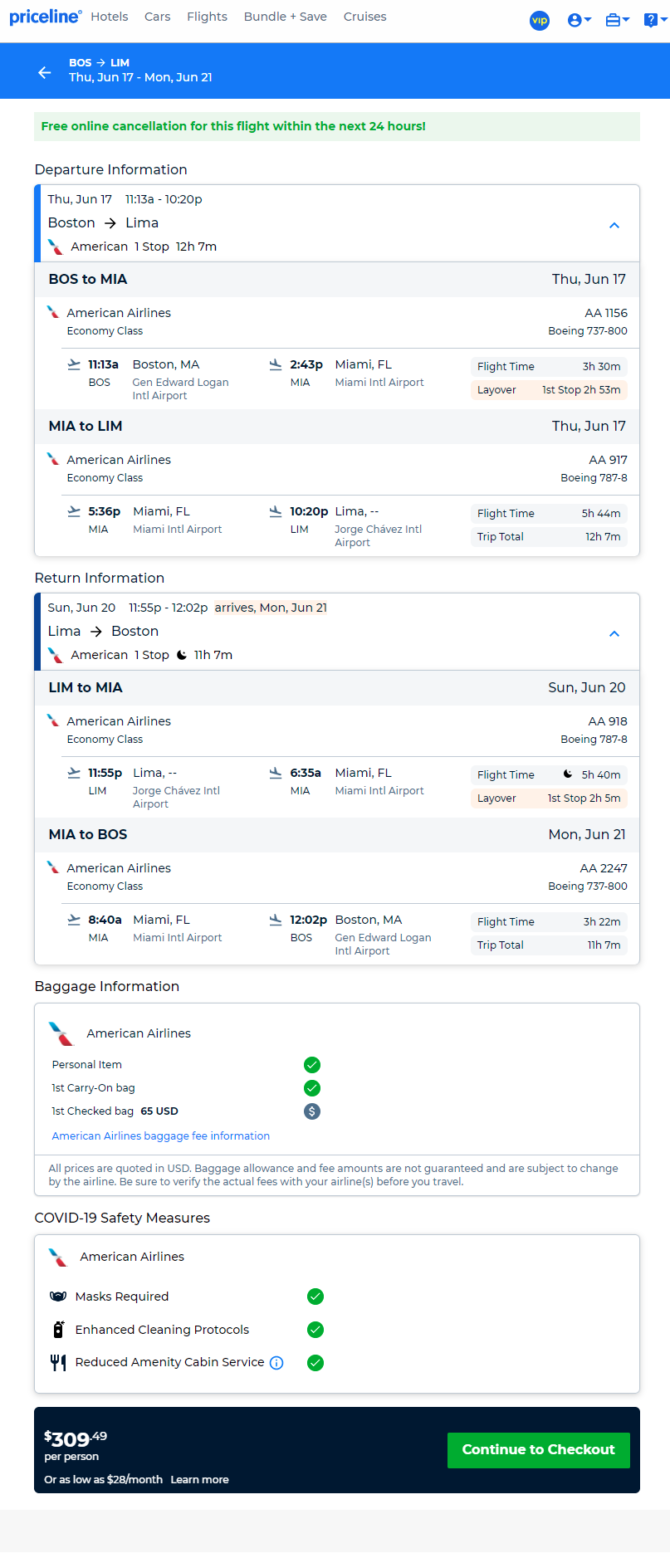Screen dimensions: 670x1553
Task: Click the dollar icon for 1st Checked bag
Action: pos(312,1111)
